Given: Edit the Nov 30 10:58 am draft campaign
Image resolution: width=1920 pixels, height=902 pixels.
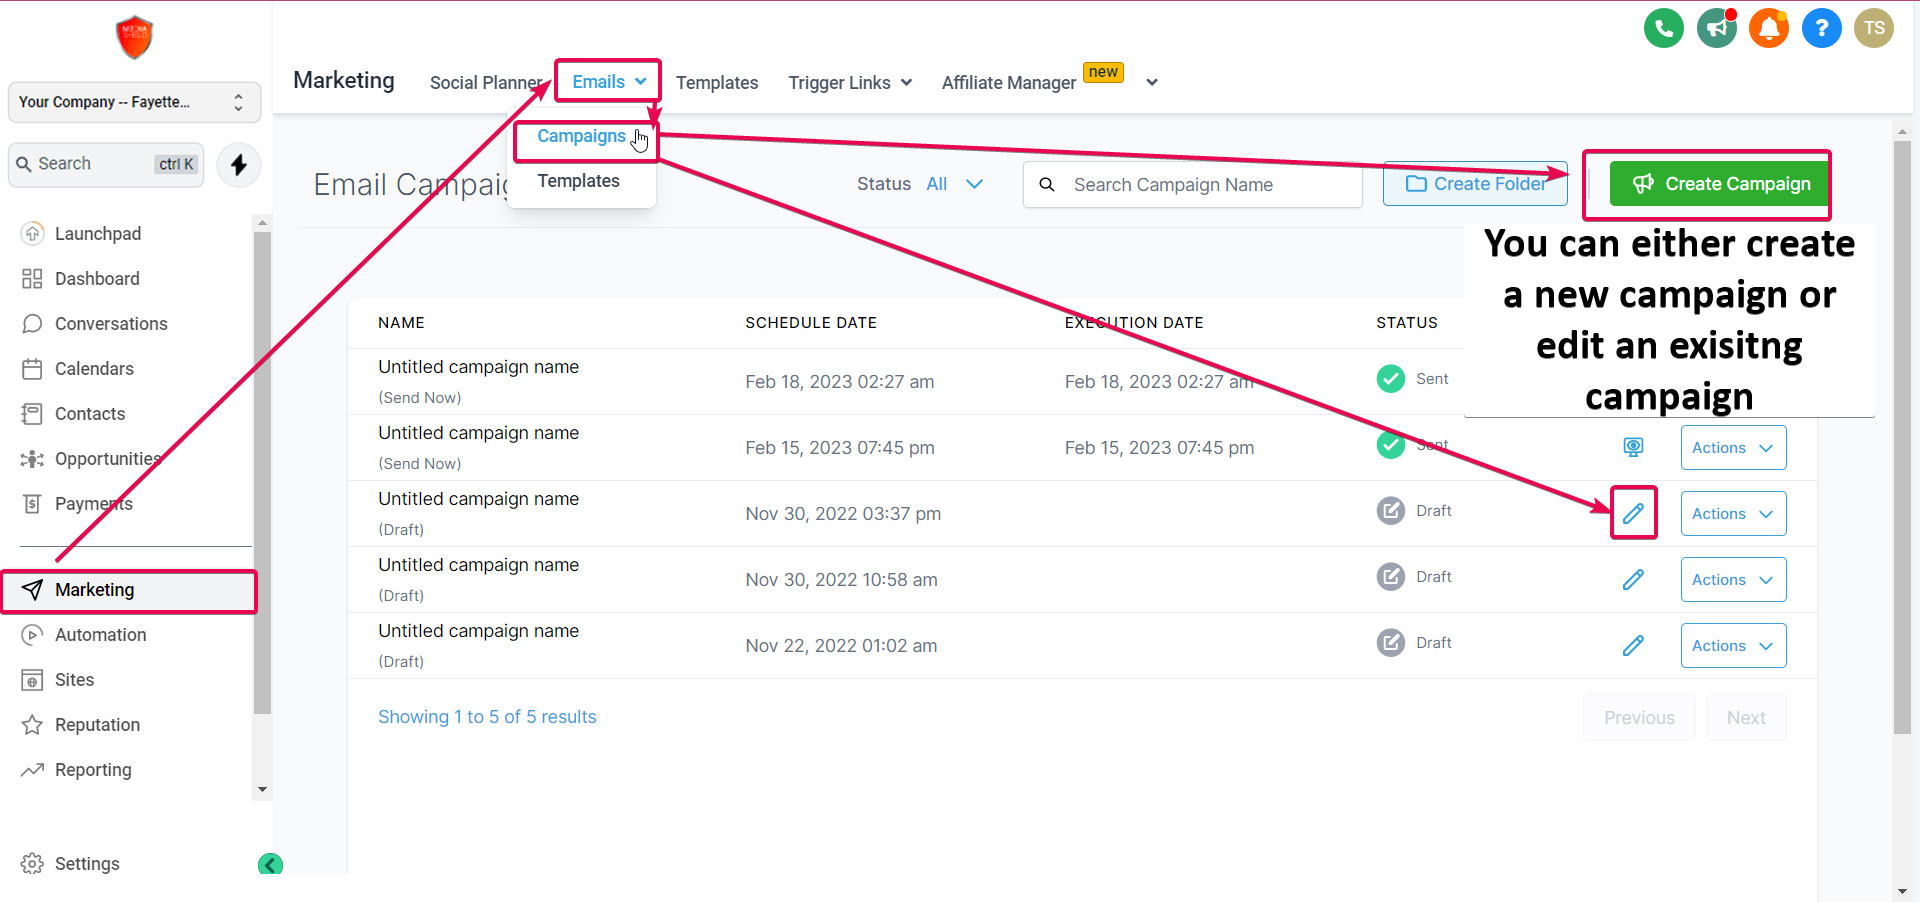Looking at the screenshot, I should pyautogui.click(x=1633, y=579).
